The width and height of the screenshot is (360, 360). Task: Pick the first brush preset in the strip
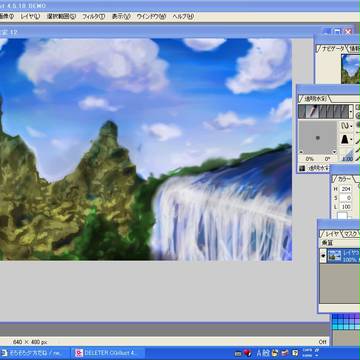pos(302,112)
